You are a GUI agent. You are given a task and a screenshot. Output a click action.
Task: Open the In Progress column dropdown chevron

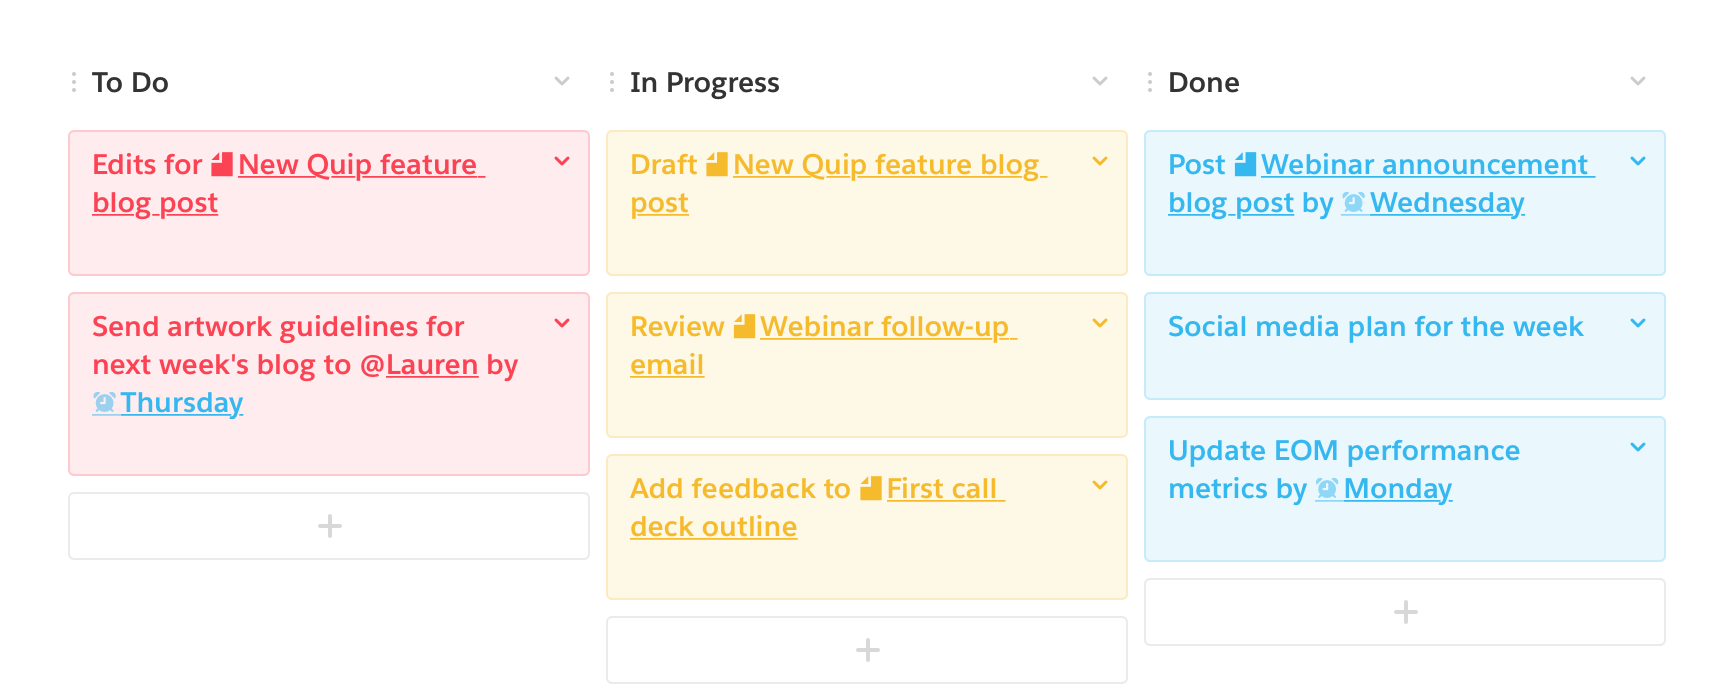pos(1100,81)
